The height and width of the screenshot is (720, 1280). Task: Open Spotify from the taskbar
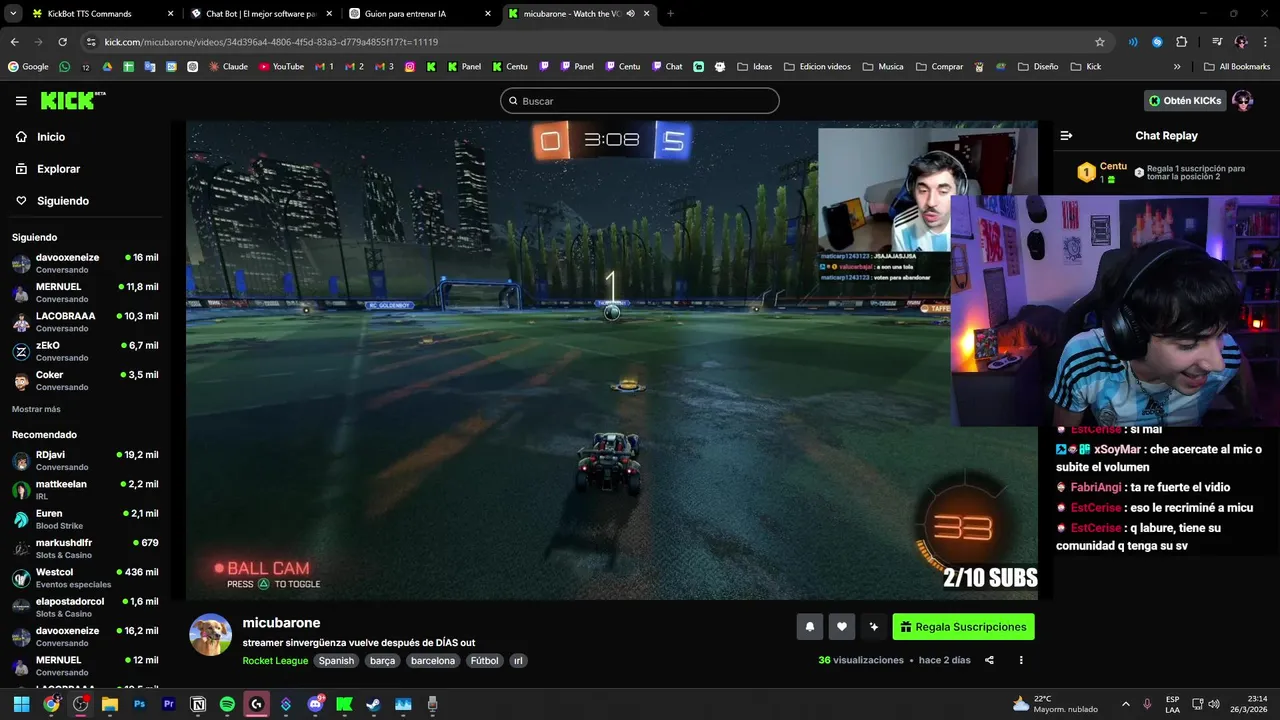227,704
